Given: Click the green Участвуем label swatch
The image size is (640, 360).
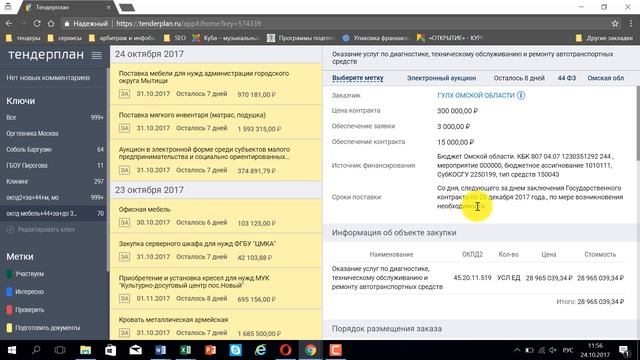Looking at the screenshot, I should (x=9, y=274).
